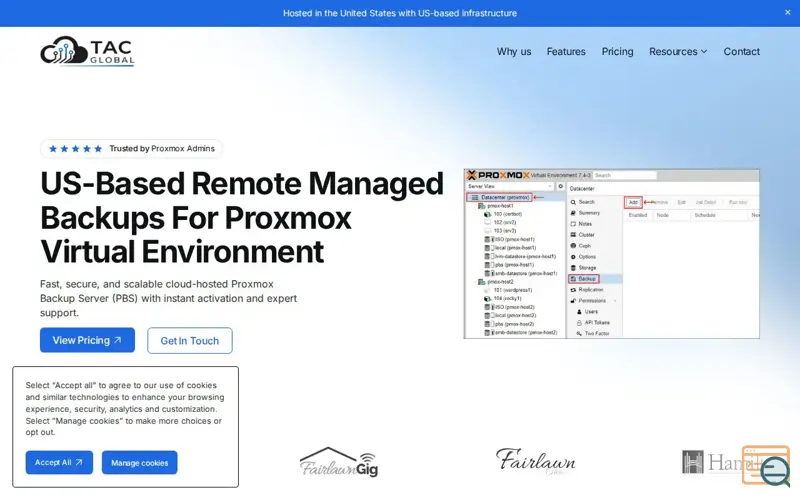This screenshot has width=800, height=500.
Task: Click the banner text about US-based infrastructure
Action: 399,13
